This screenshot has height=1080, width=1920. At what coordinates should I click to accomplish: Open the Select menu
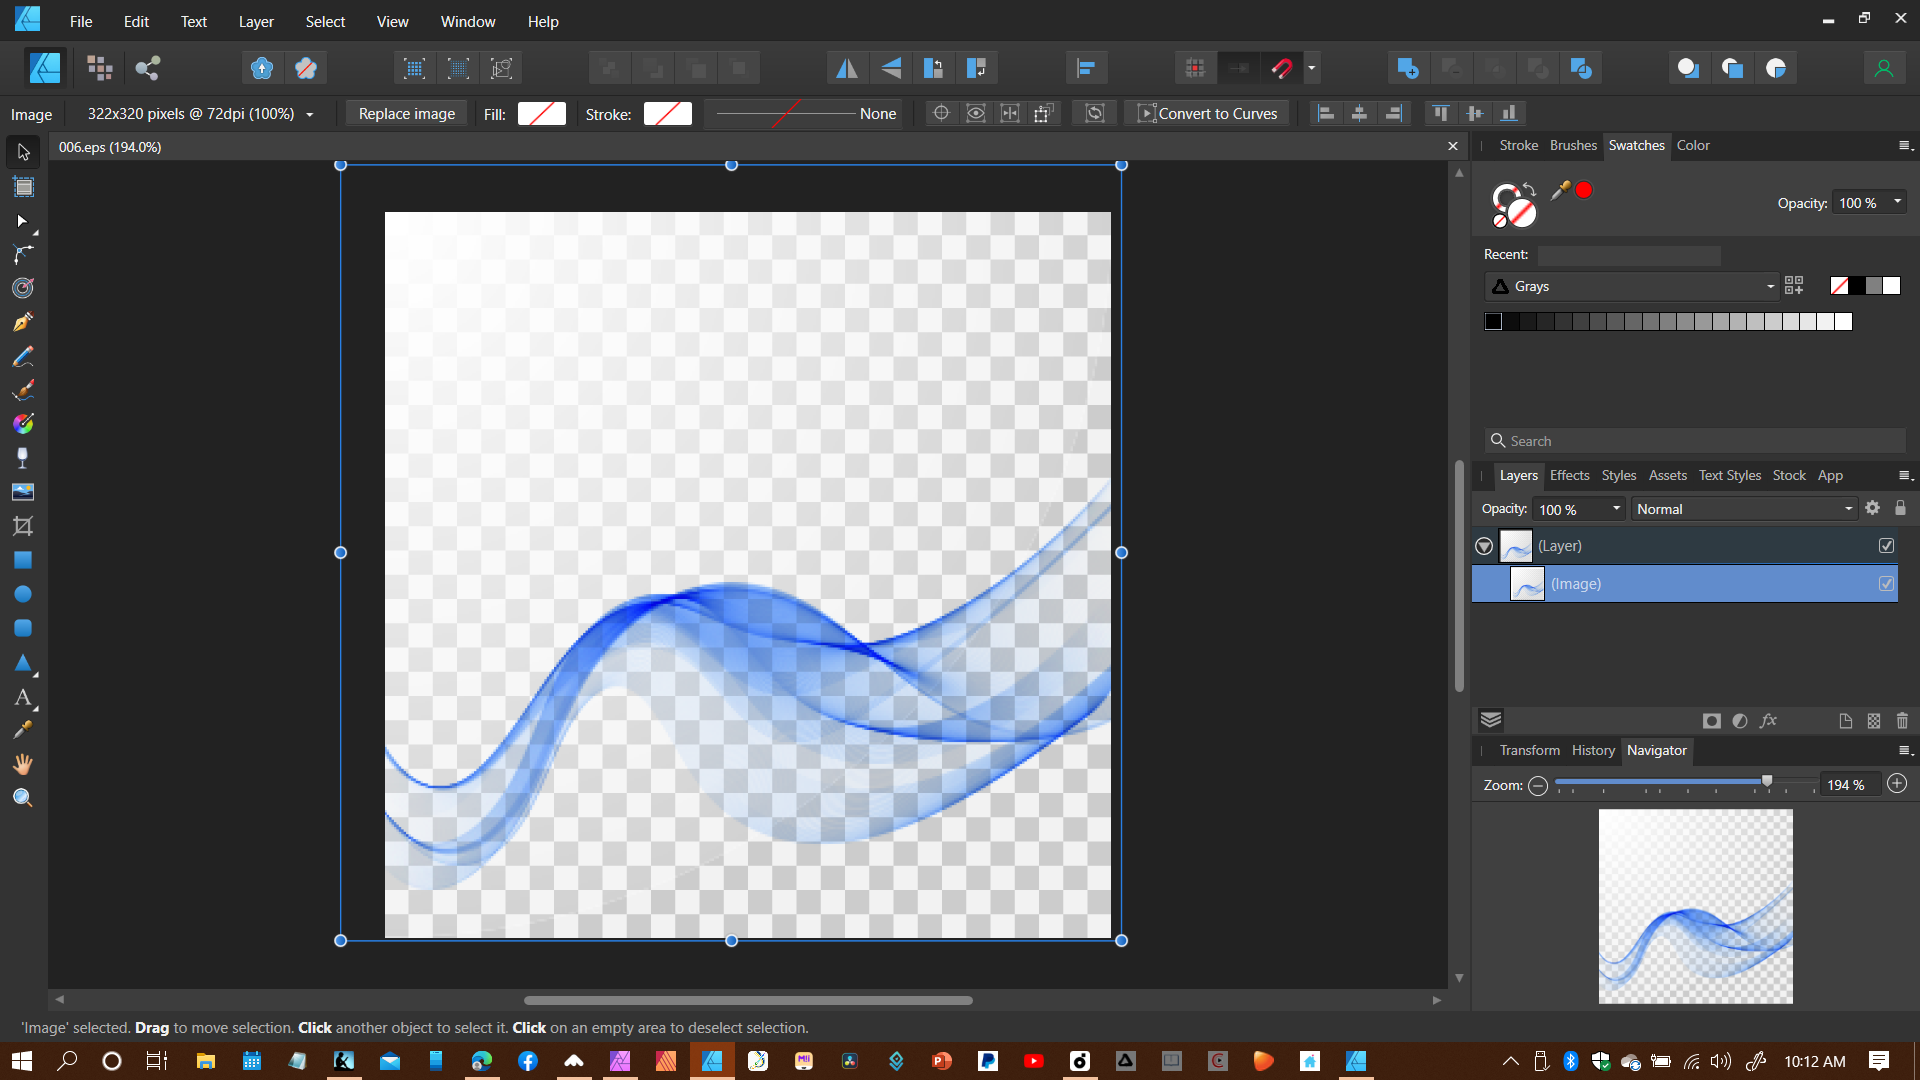coord(325,21)
